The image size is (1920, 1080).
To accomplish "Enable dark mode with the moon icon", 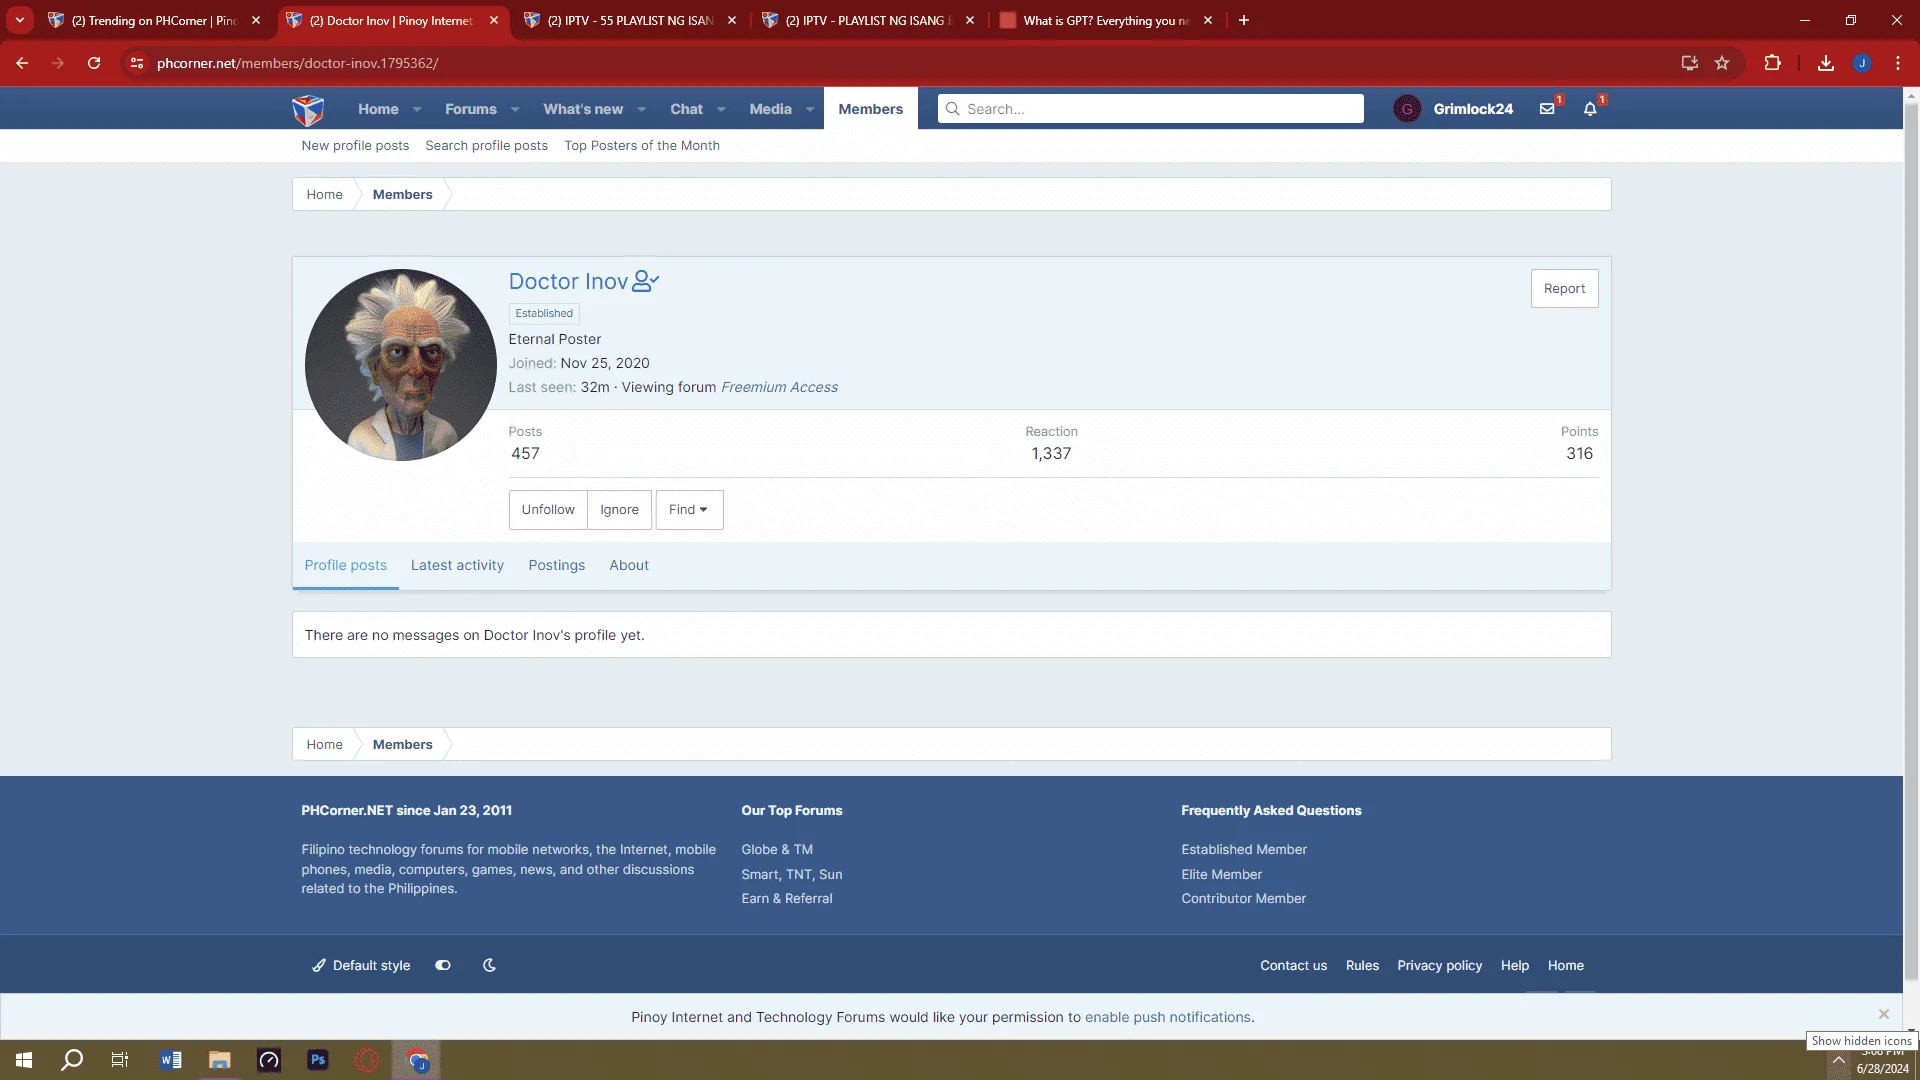I will tap(489, 965).
